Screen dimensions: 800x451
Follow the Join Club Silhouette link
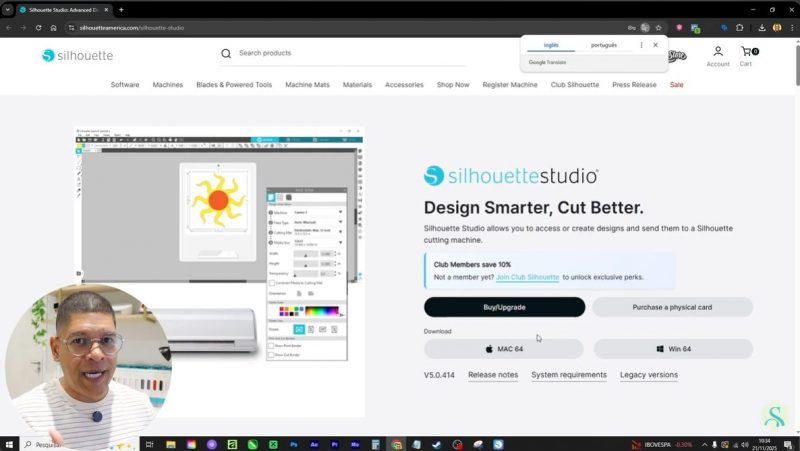[x=528, y=277]
